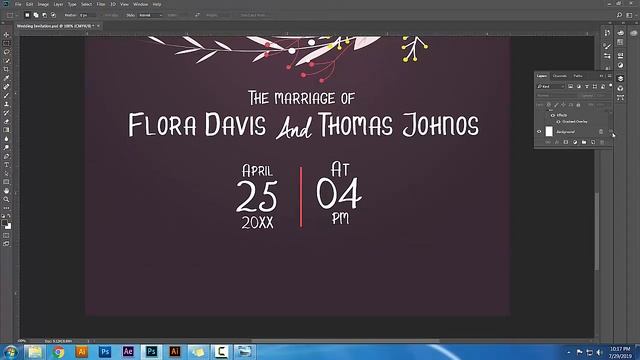Open the Window menu
This screenshot has width=640, height=360.
pyautogui.click(x=140, y=4)
